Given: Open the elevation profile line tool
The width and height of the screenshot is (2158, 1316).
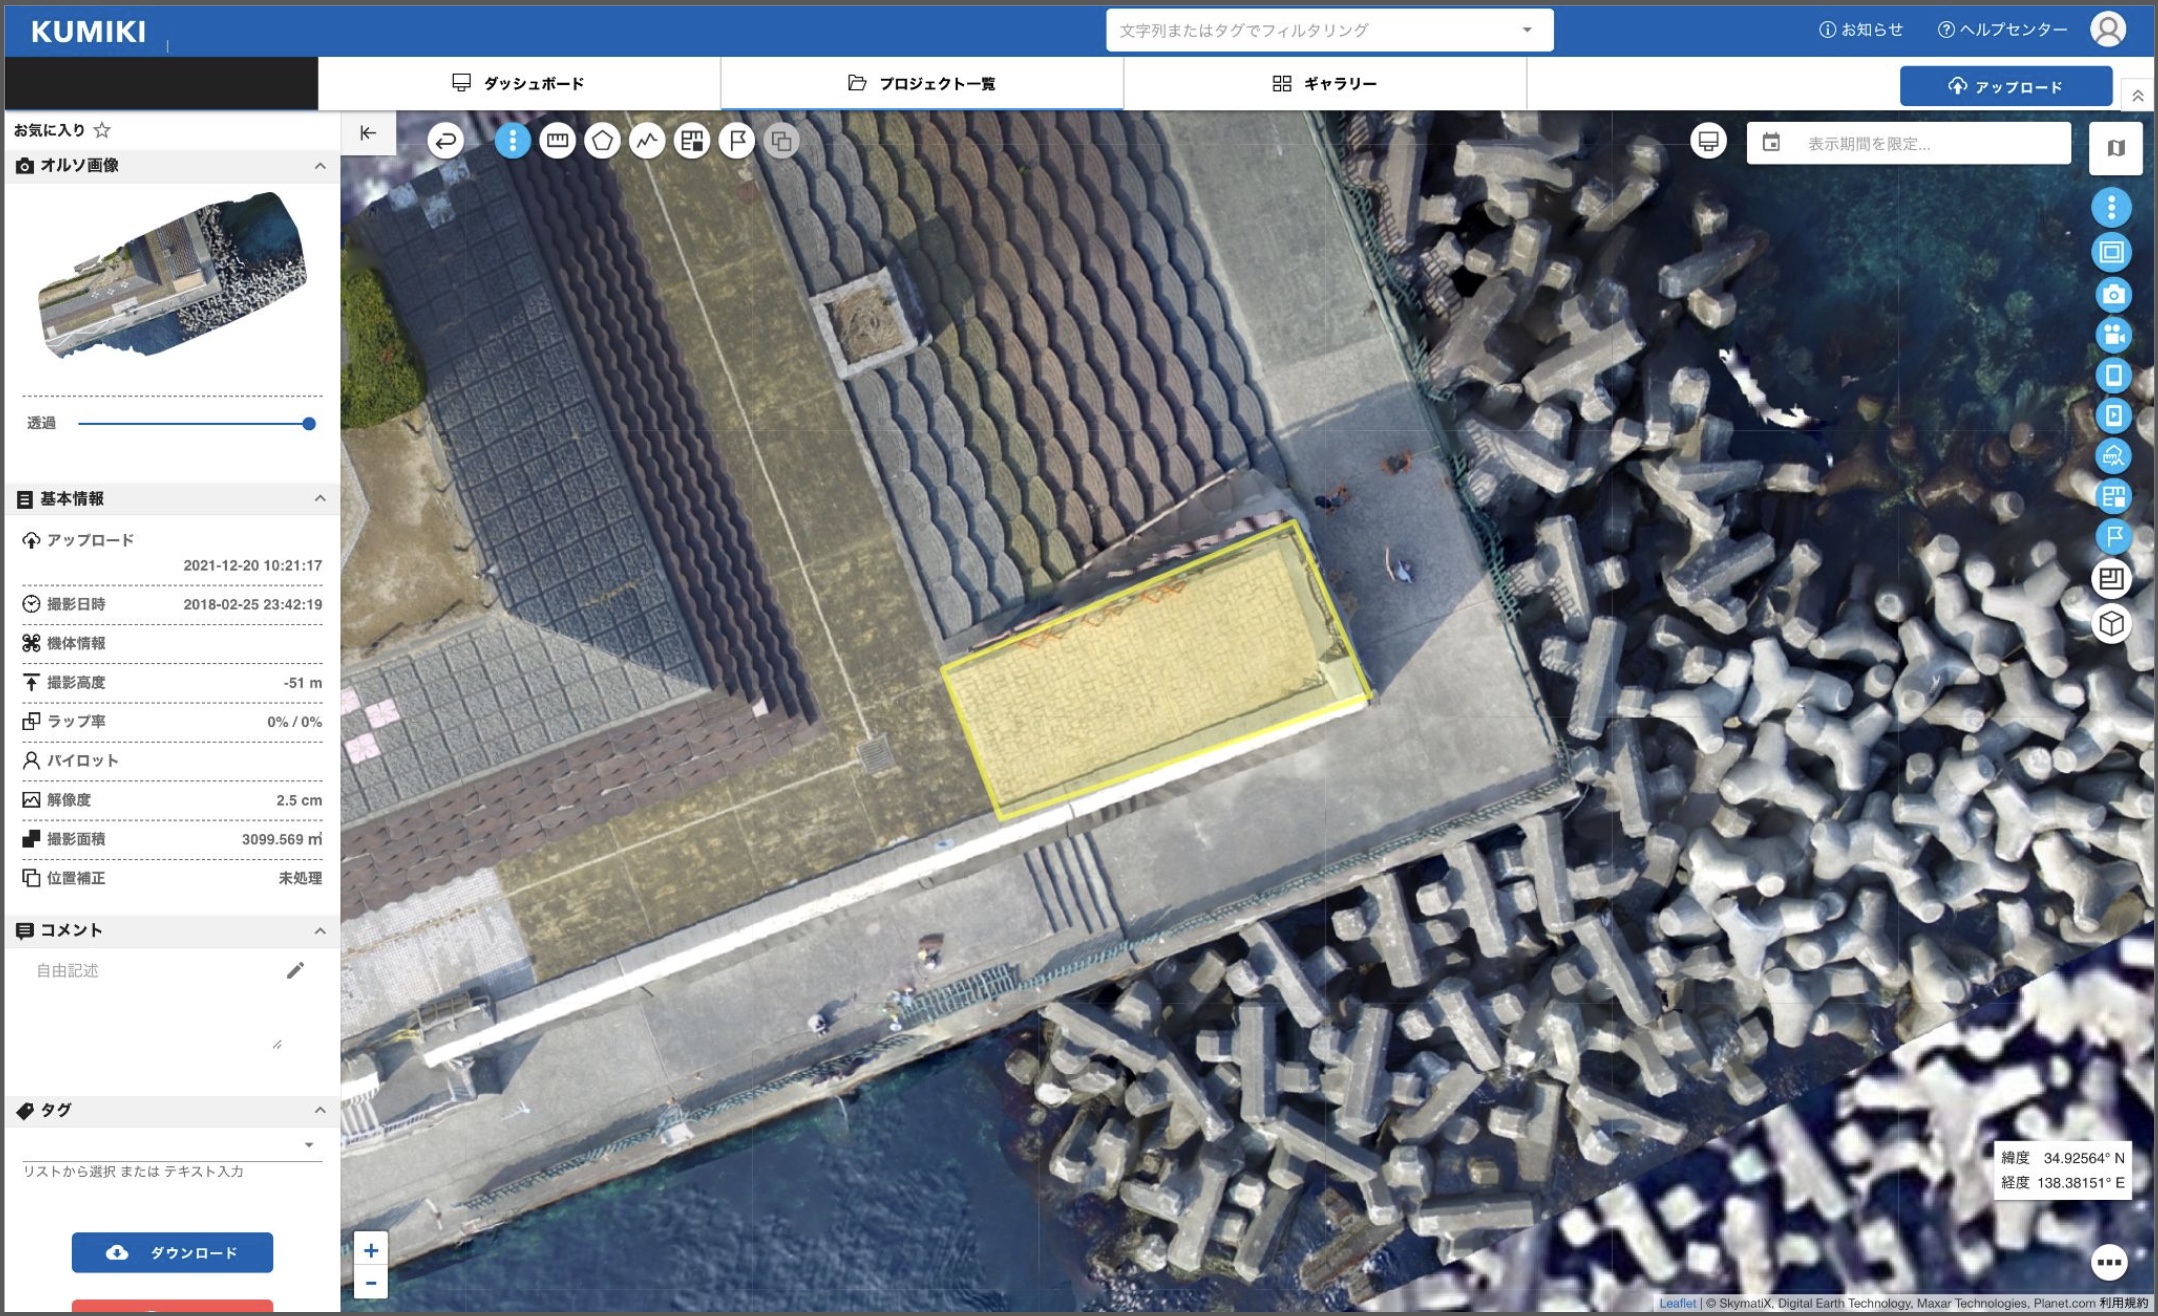Looking at the screenshot, I should coord(647,141).
